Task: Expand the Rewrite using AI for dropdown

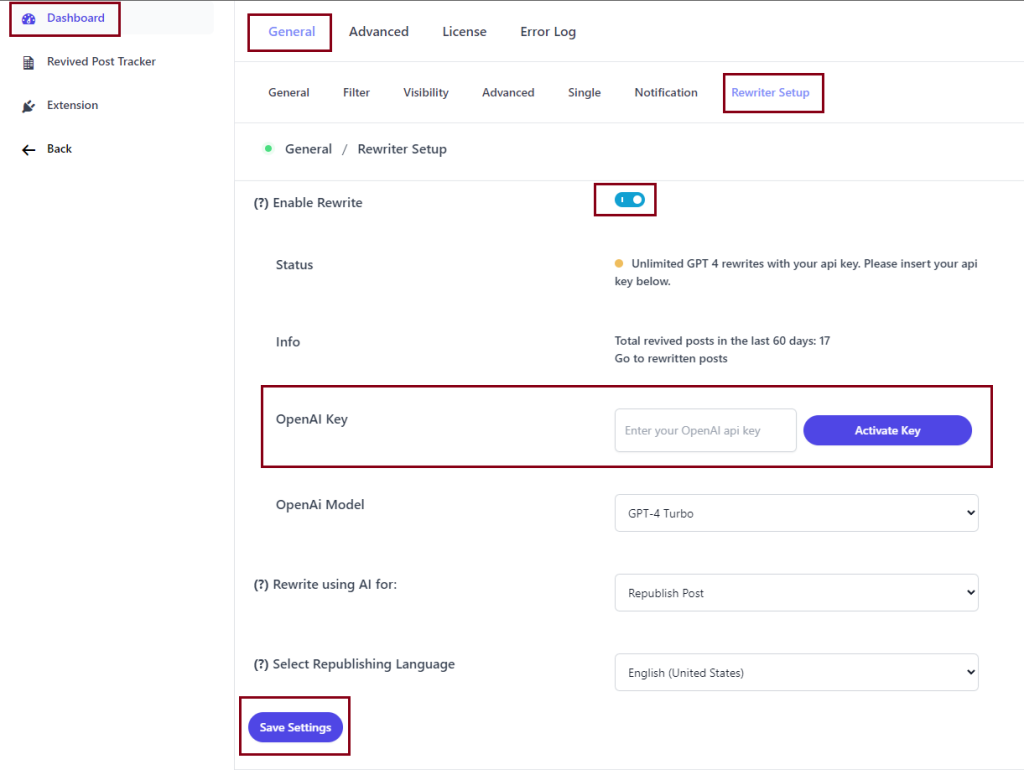Action: click(x=796, y=593)
